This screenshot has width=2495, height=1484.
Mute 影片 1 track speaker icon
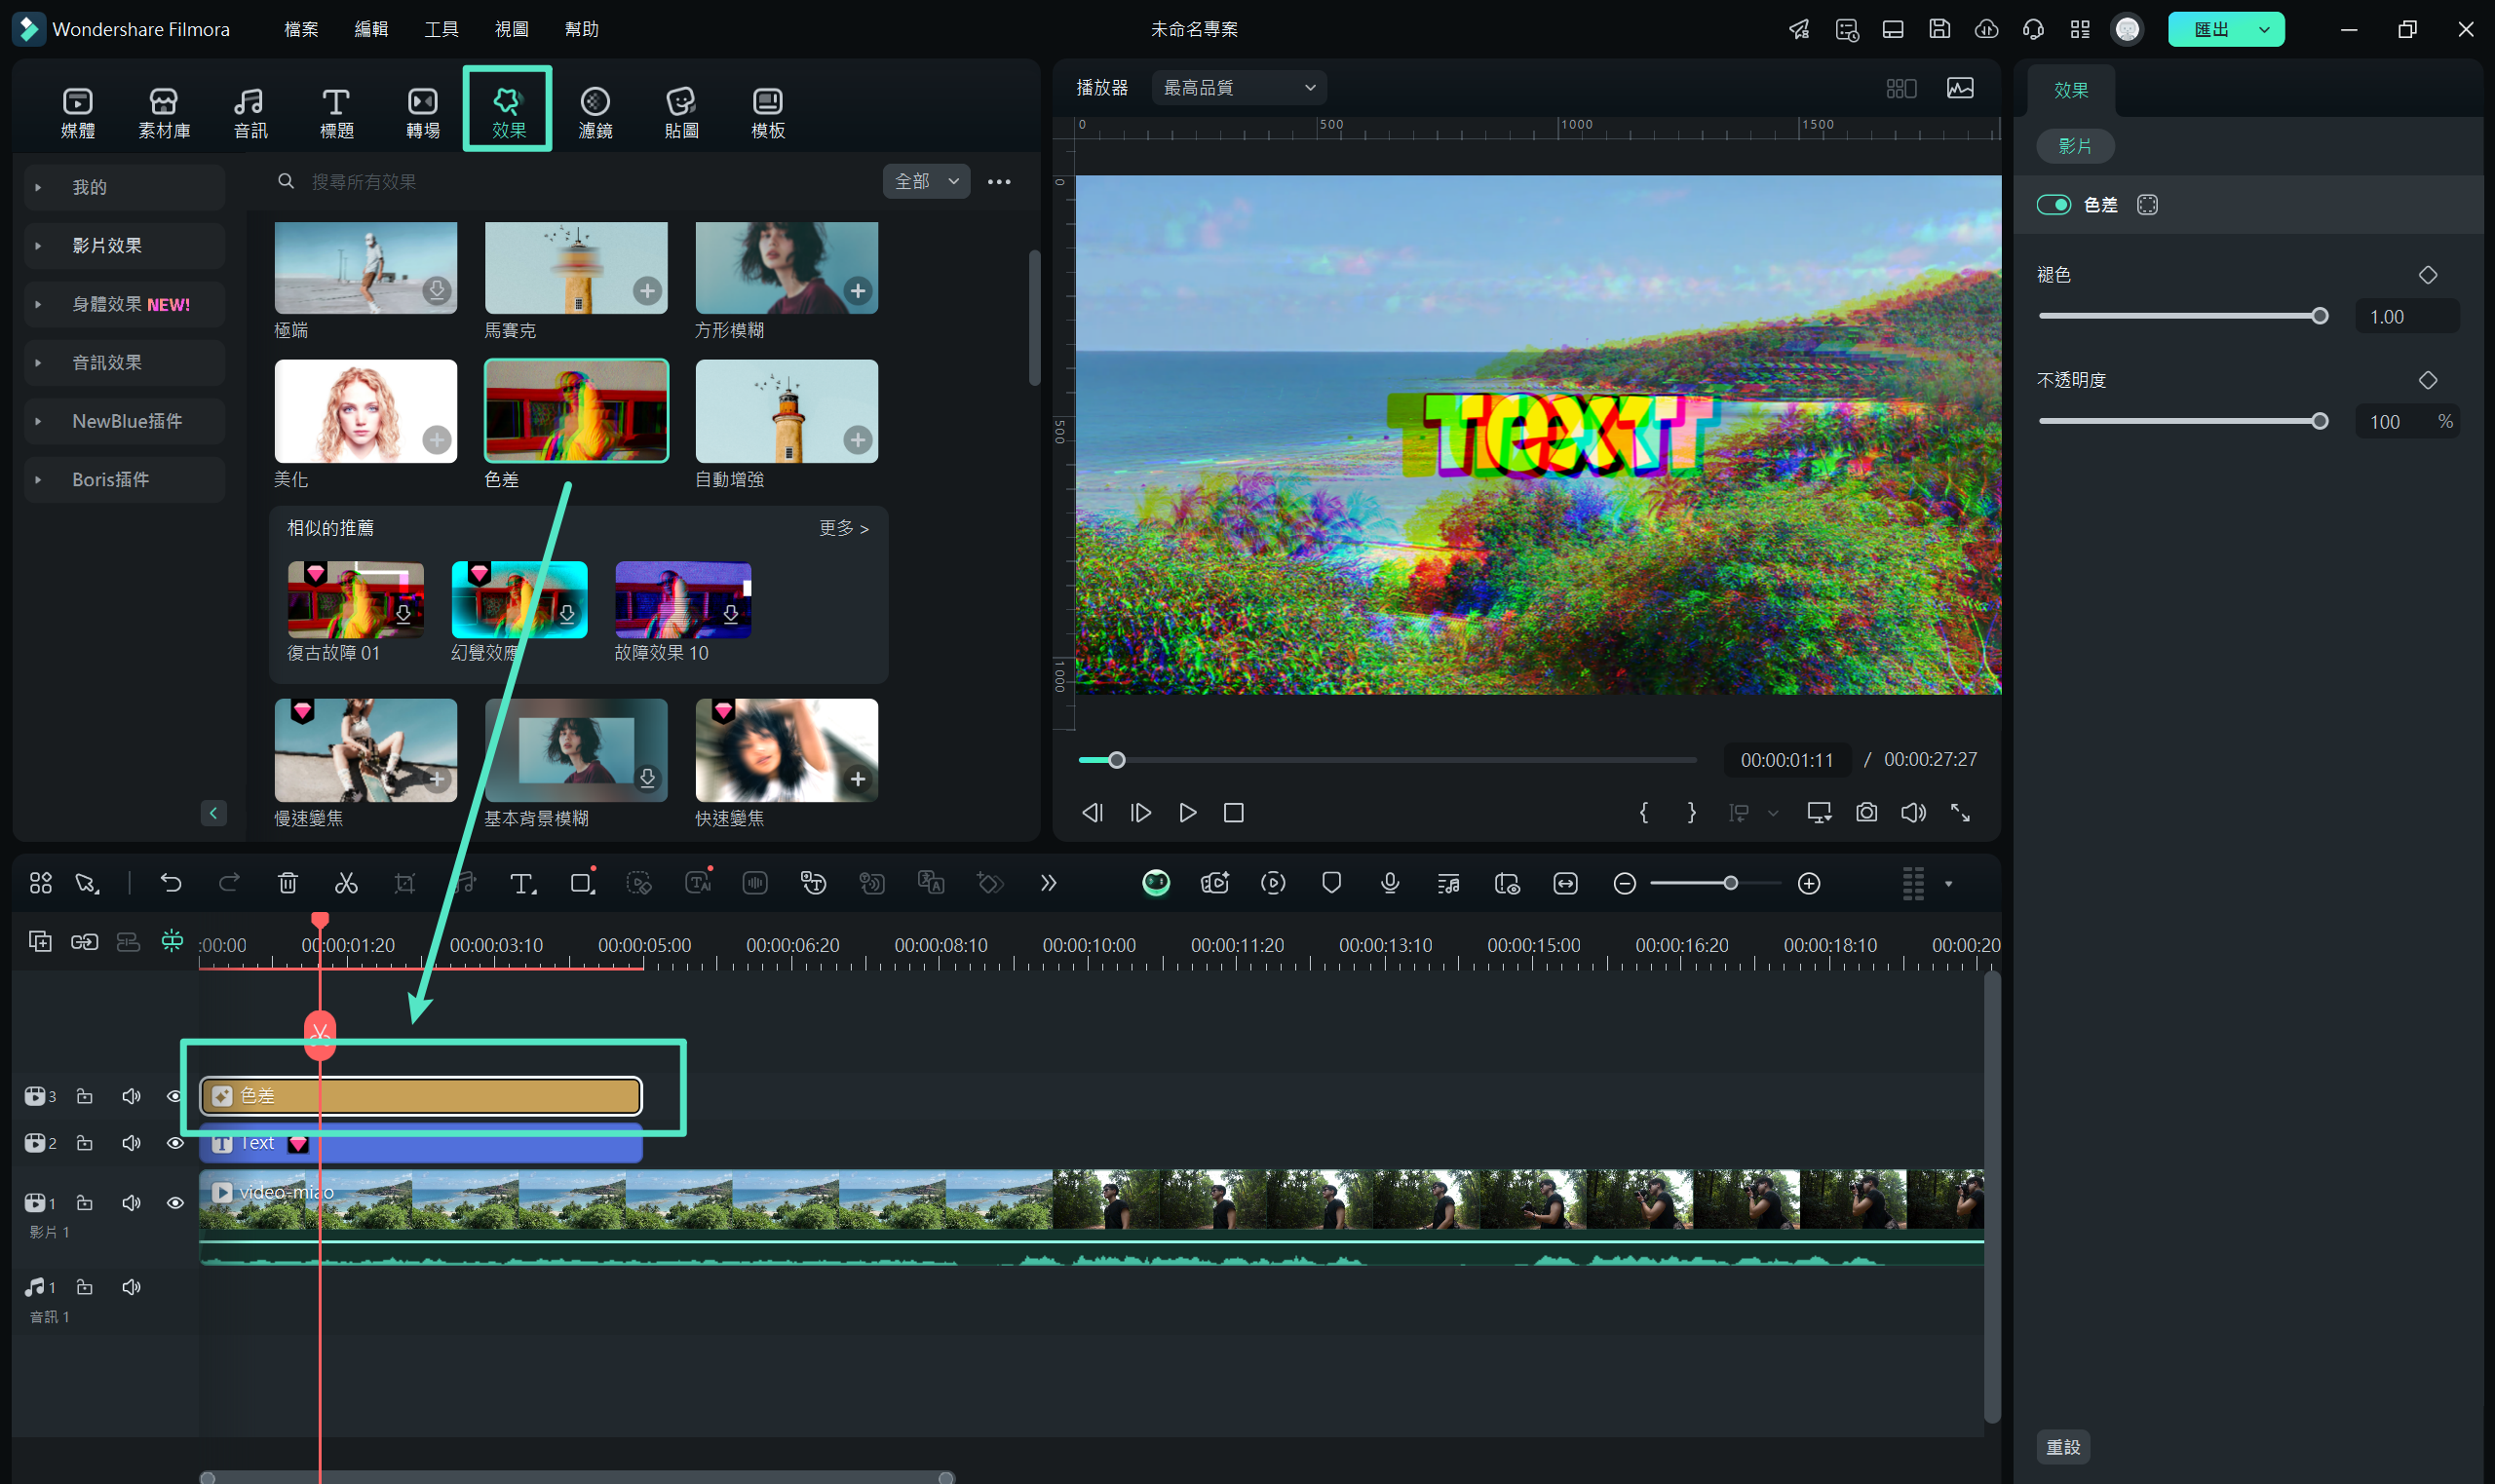(x=131, y=1203)
